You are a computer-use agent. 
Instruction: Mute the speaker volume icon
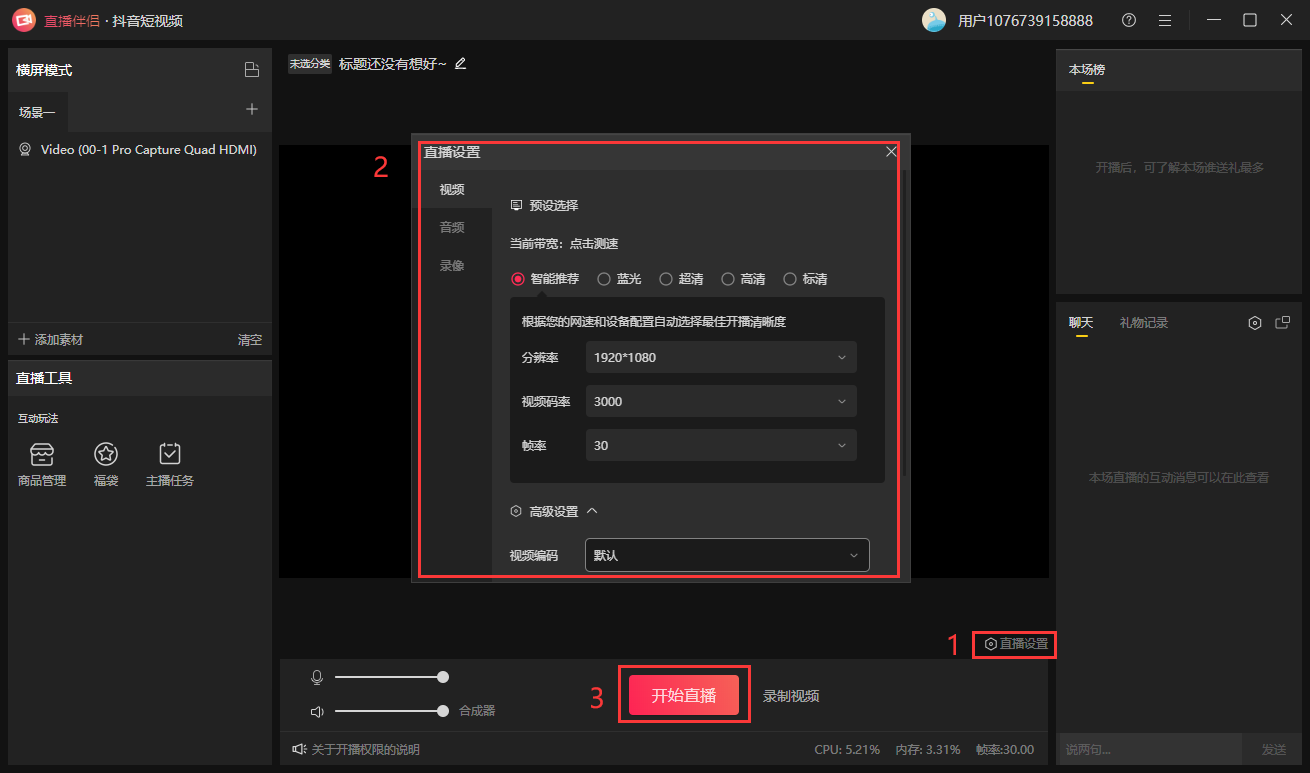point(317,711)
